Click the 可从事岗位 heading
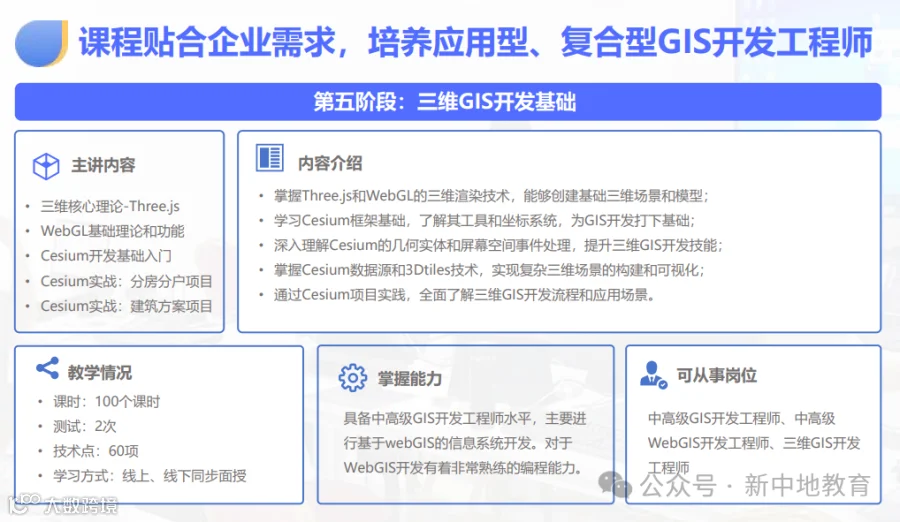Screen dimensions: 900x522 pyautogui.click(x=716, y=376)
